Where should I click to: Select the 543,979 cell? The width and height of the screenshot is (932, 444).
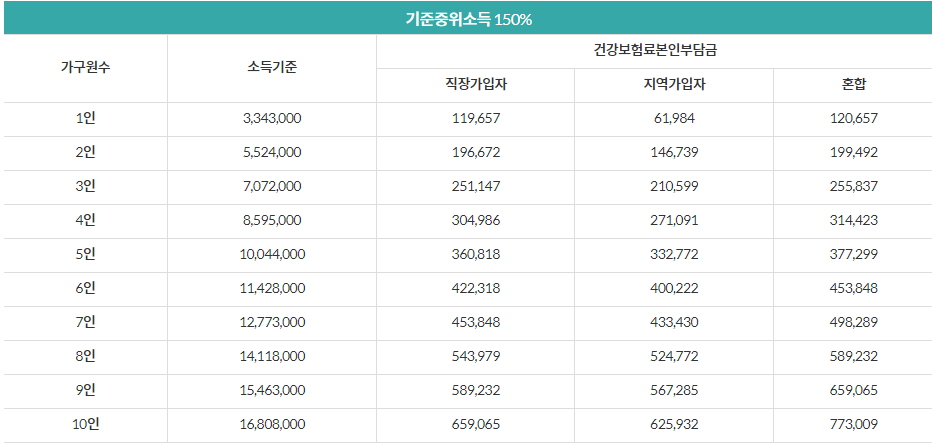coord(476,355)
